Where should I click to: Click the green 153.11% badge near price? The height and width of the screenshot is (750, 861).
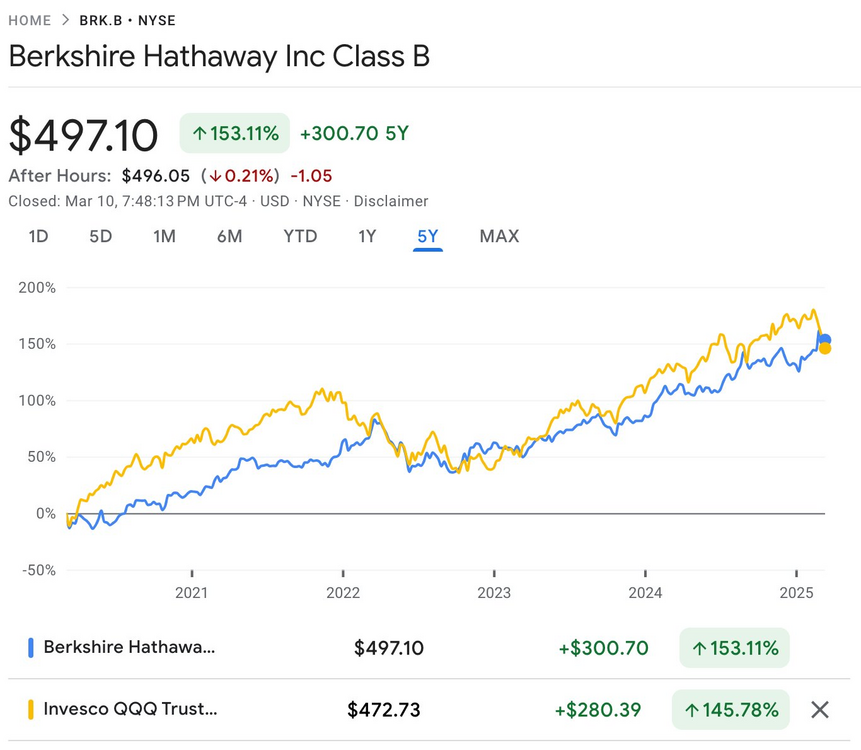[234, 133]
